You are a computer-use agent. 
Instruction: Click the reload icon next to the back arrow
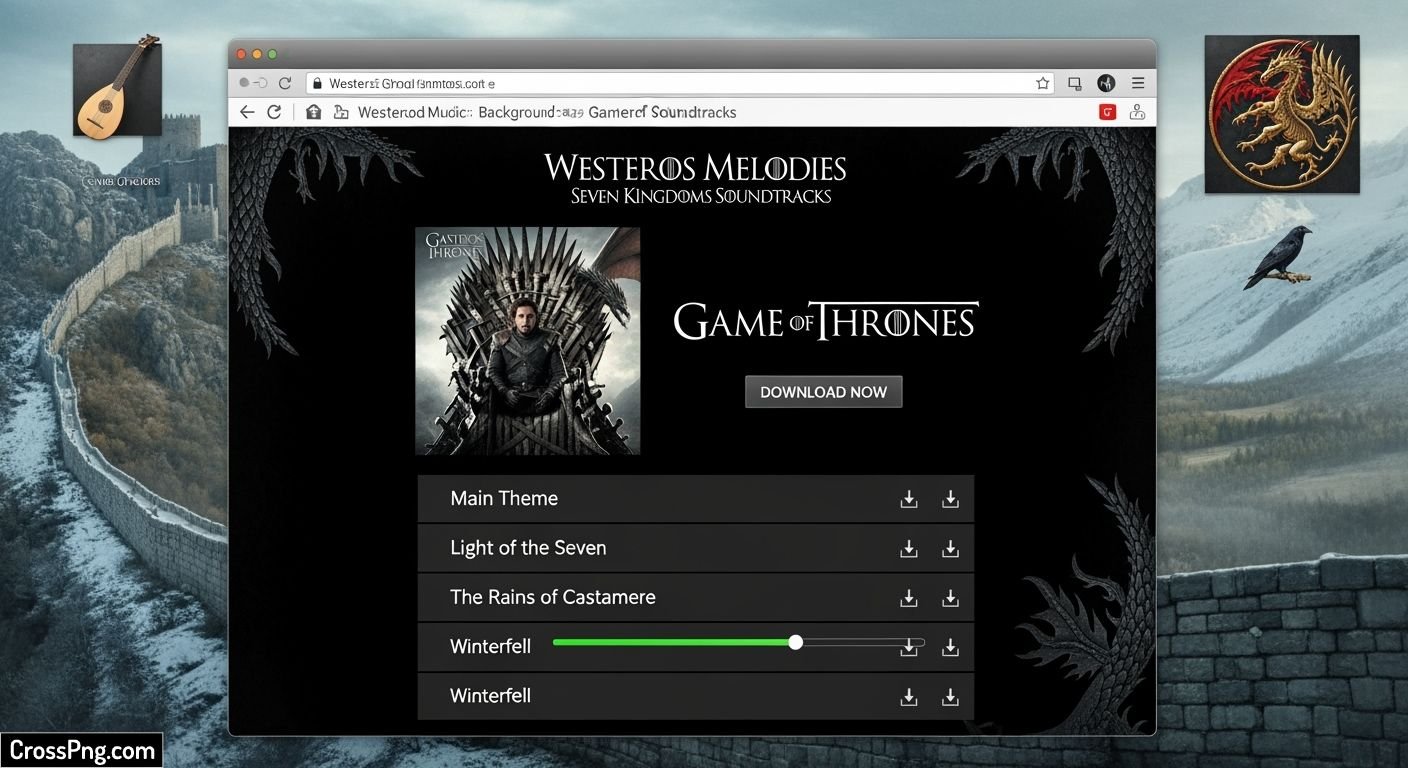pyautogui.click(x=274, y=112)
